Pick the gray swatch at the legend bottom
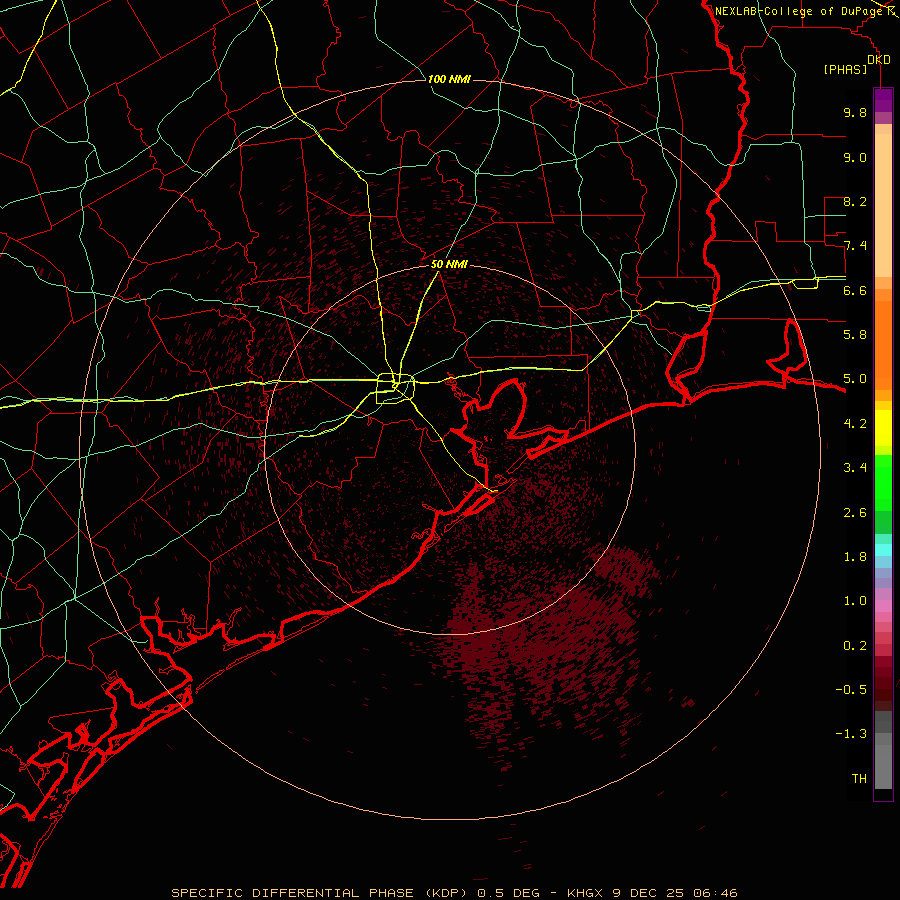This screenshot has width=900, height=900. coord(883,766)
